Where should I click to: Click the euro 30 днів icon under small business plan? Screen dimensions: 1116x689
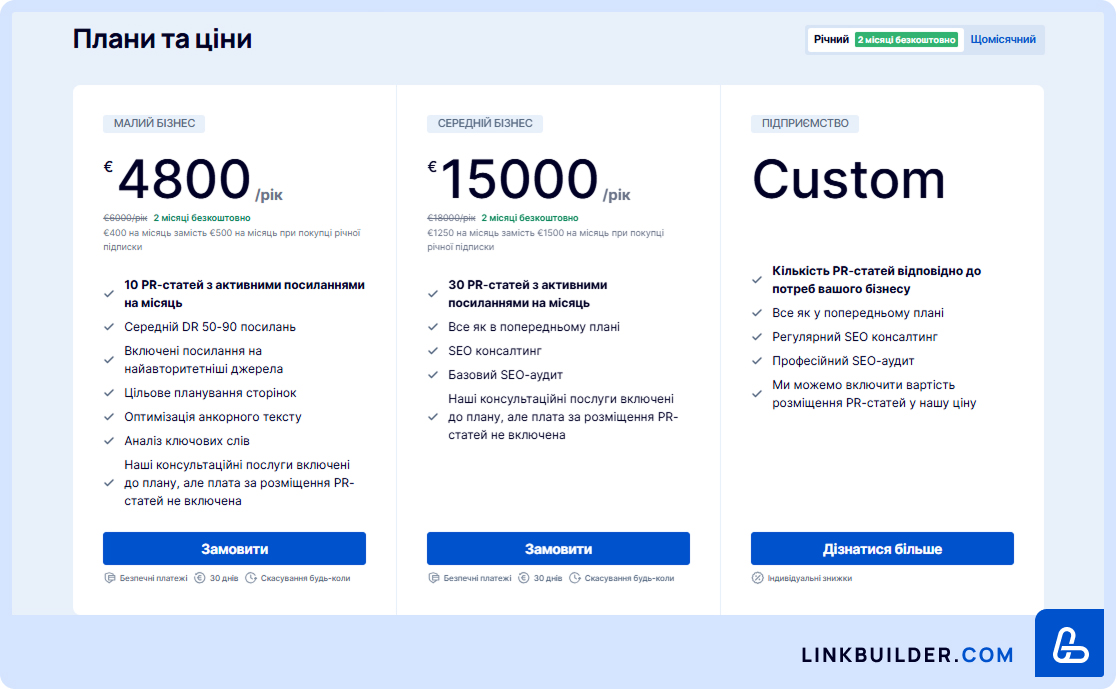pos(200,578)
